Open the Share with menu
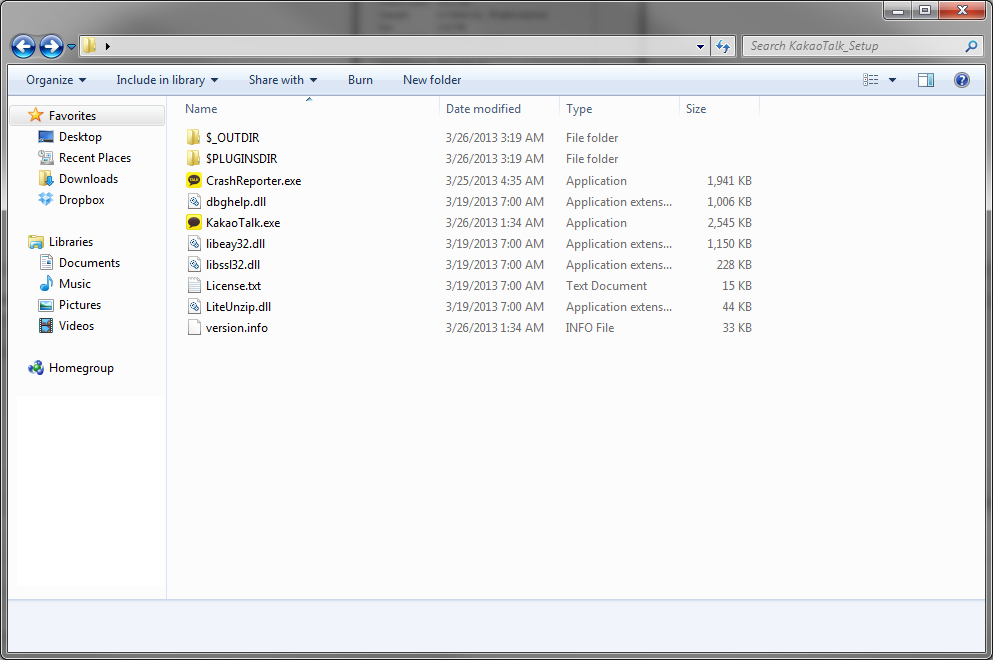Screen dimensions: 993x660 click(283, 80)
